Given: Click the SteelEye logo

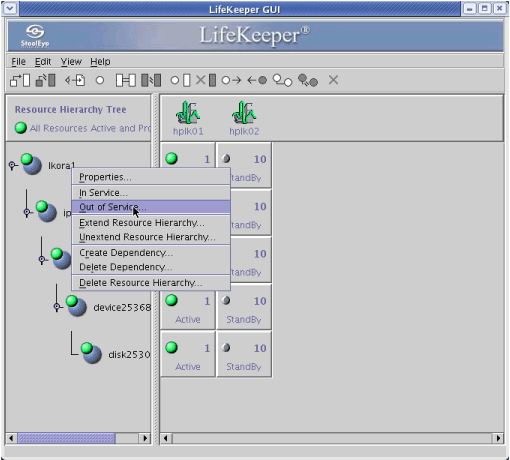Looking at the screenshot, I should pyautogui.click(x=35, y=35).
